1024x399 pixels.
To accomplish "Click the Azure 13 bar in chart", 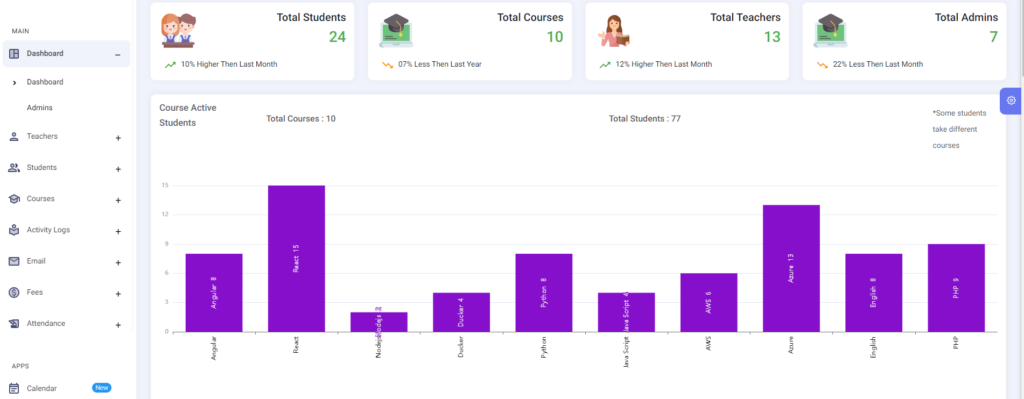I will [x=791, y=268].
